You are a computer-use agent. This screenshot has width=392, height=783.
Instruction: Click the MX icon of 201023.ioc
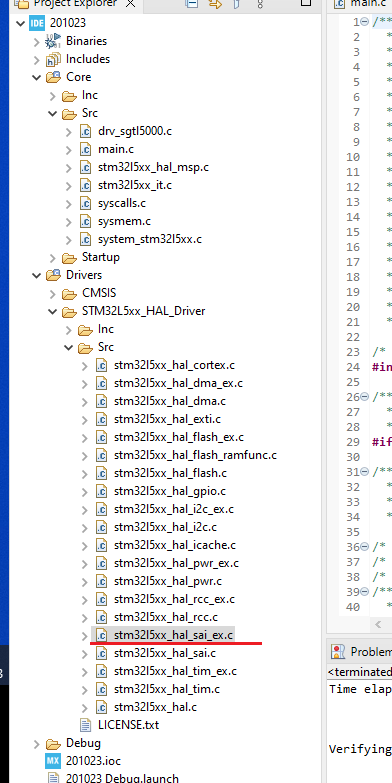coord(53,761)
